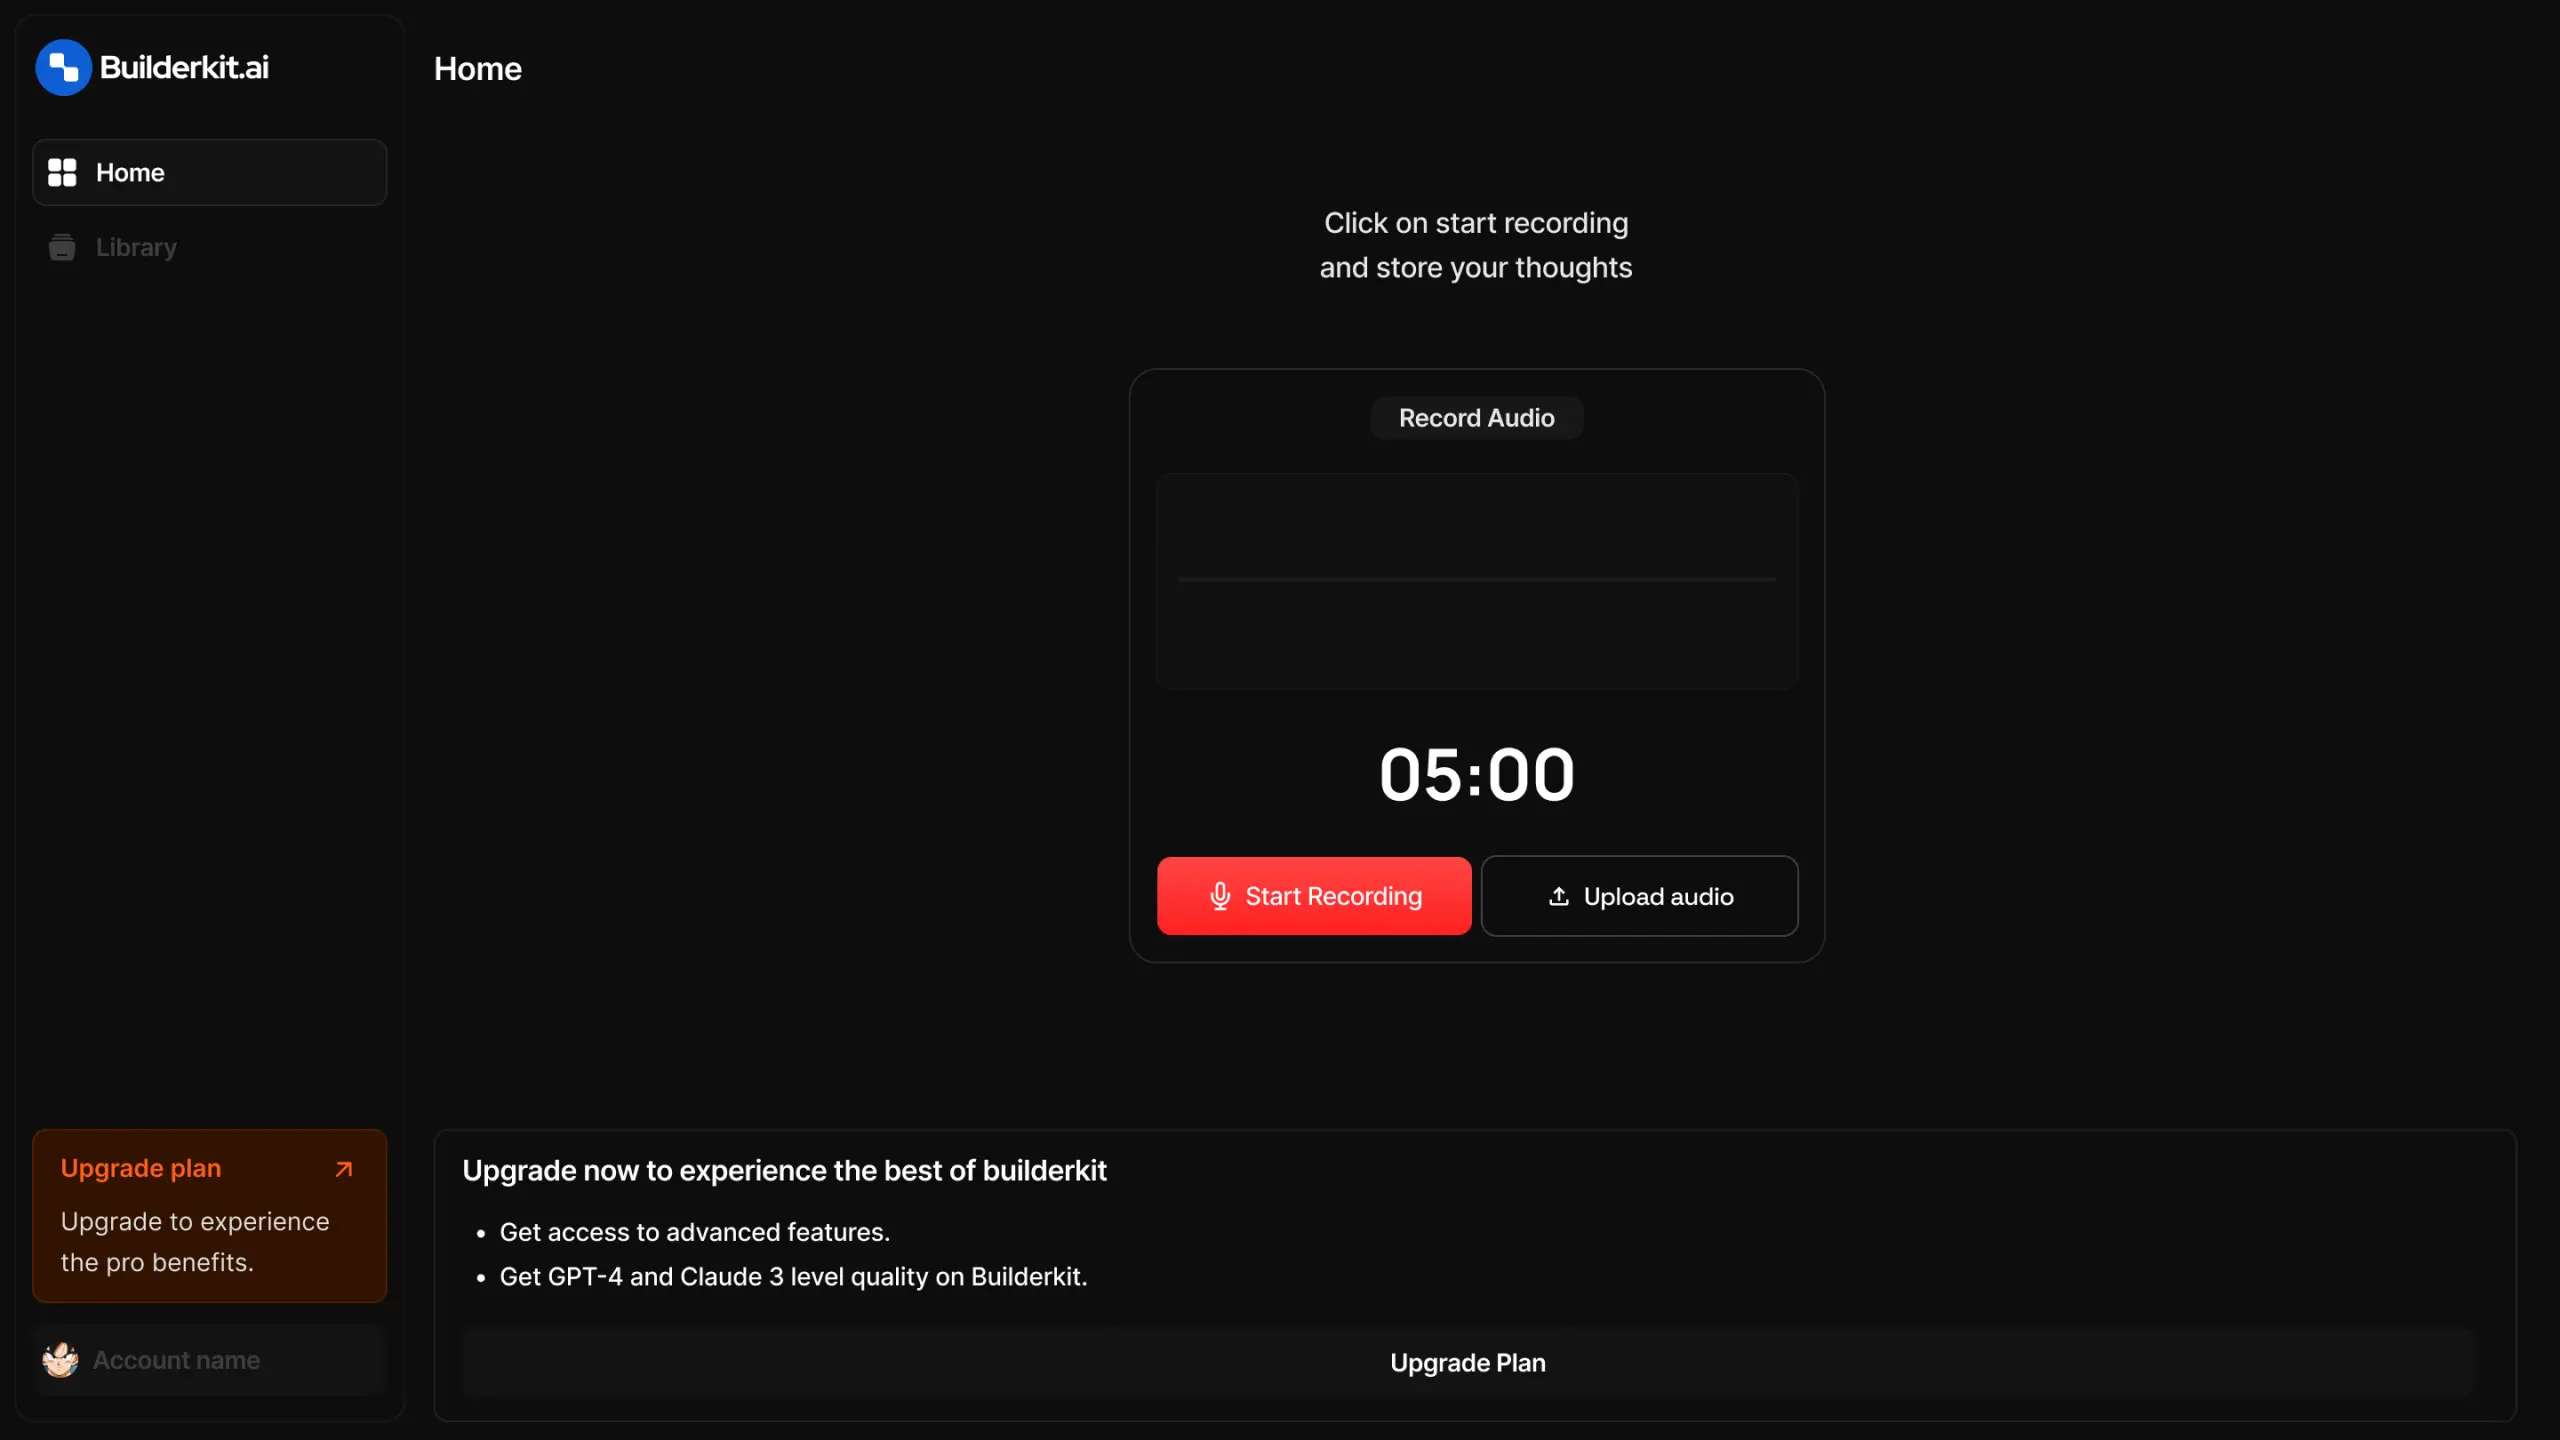
Task: Click the Account name avatar icon
Action: pyautogui.click(x=61, y=1360)
